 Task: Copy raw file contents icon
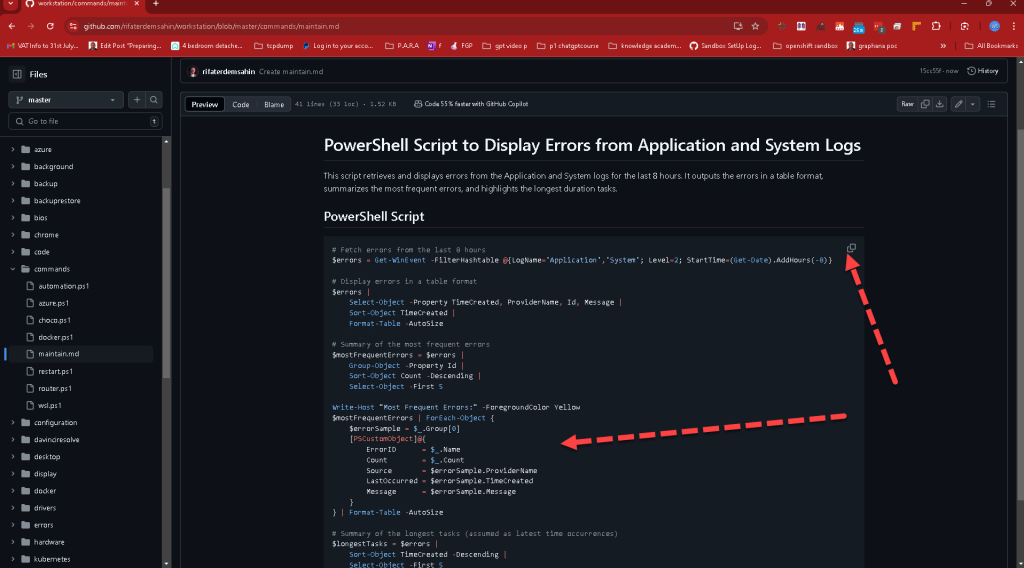click(x=925, y=104)
